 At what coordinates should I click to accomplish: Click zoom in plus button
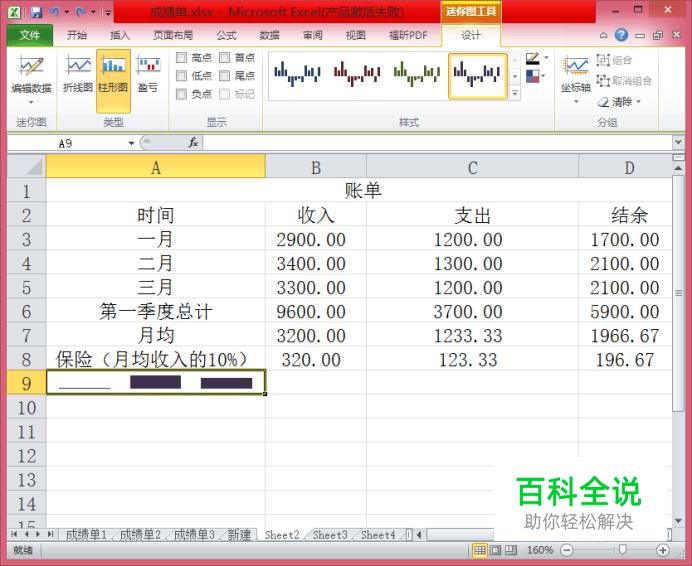point(662,550)
